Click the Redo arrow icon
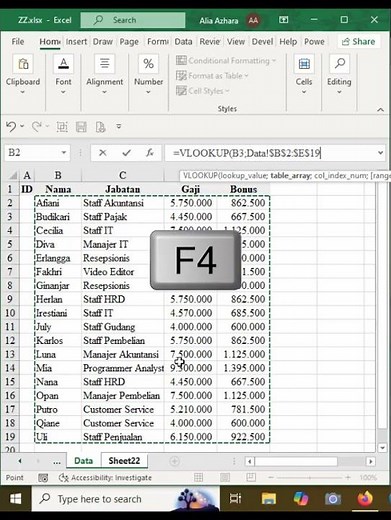 36,126
